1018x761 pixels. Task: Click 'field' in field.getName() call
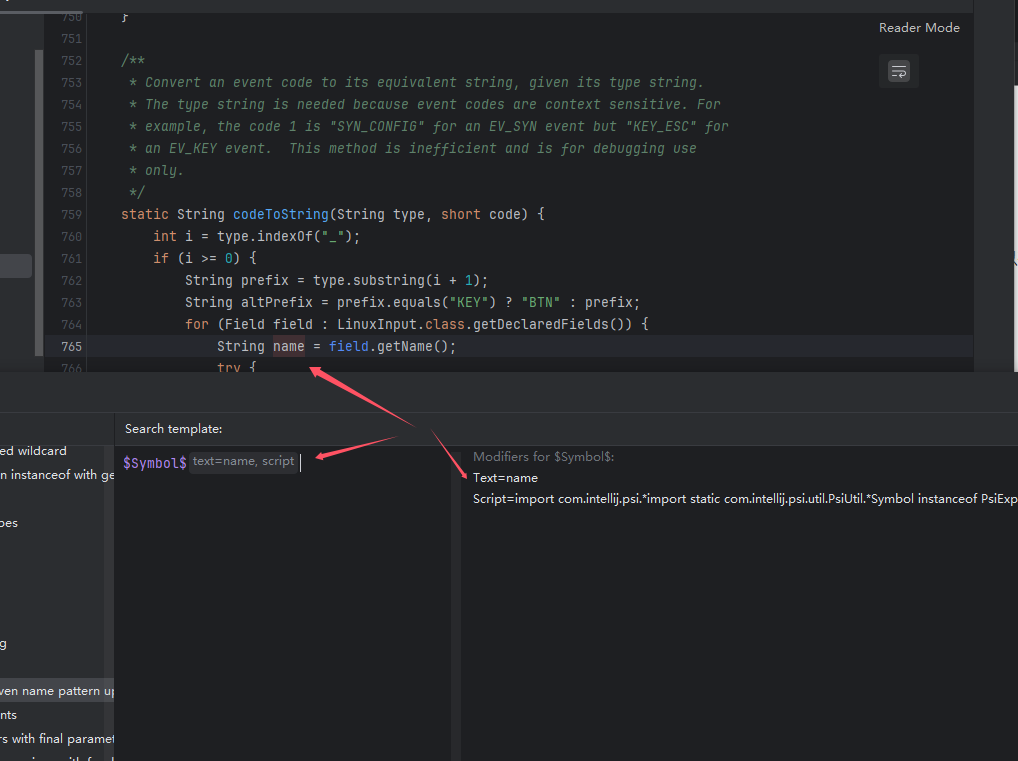point(349,347)
